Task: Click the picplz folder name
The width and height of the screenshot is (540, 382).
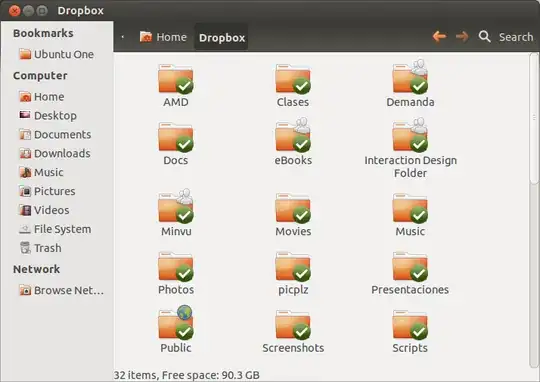Action: (x=293, y=290)
